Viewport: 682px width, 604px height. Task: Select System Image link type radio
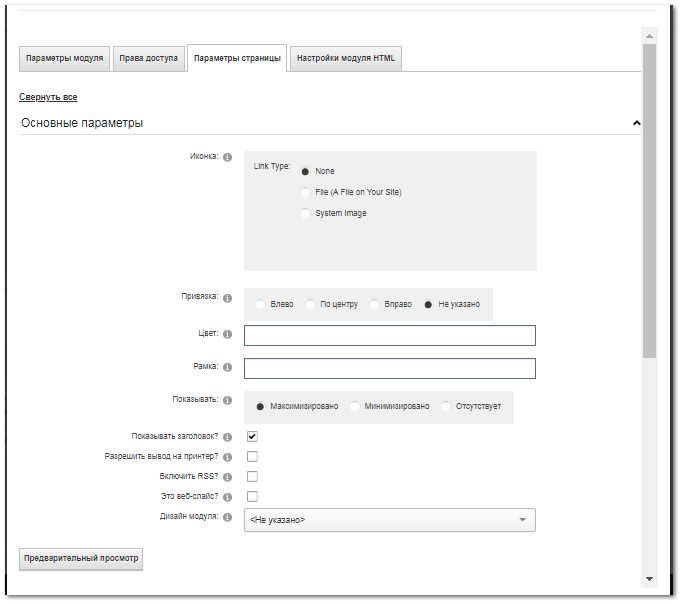(x=305, y=213)
